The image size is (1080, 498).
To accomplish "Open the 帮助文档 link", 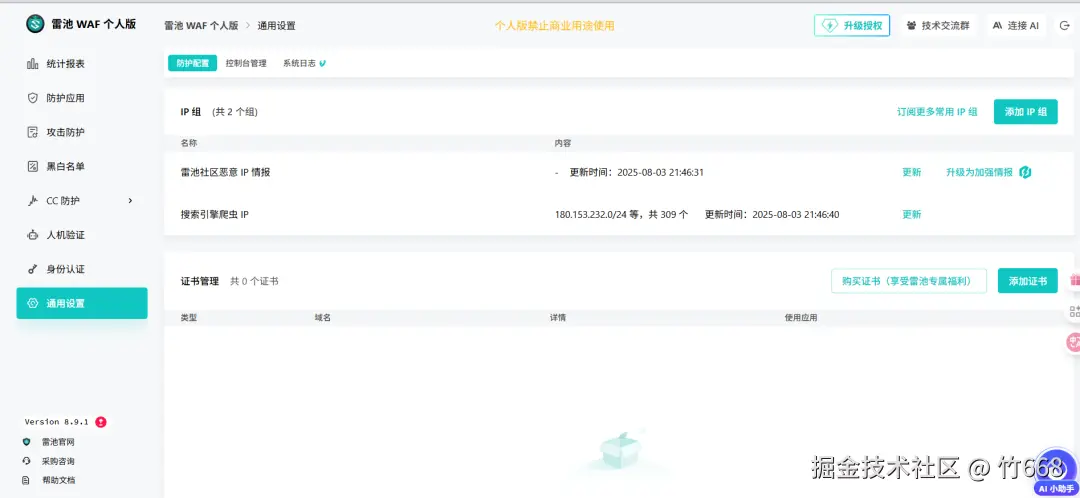I will [58, 480].
